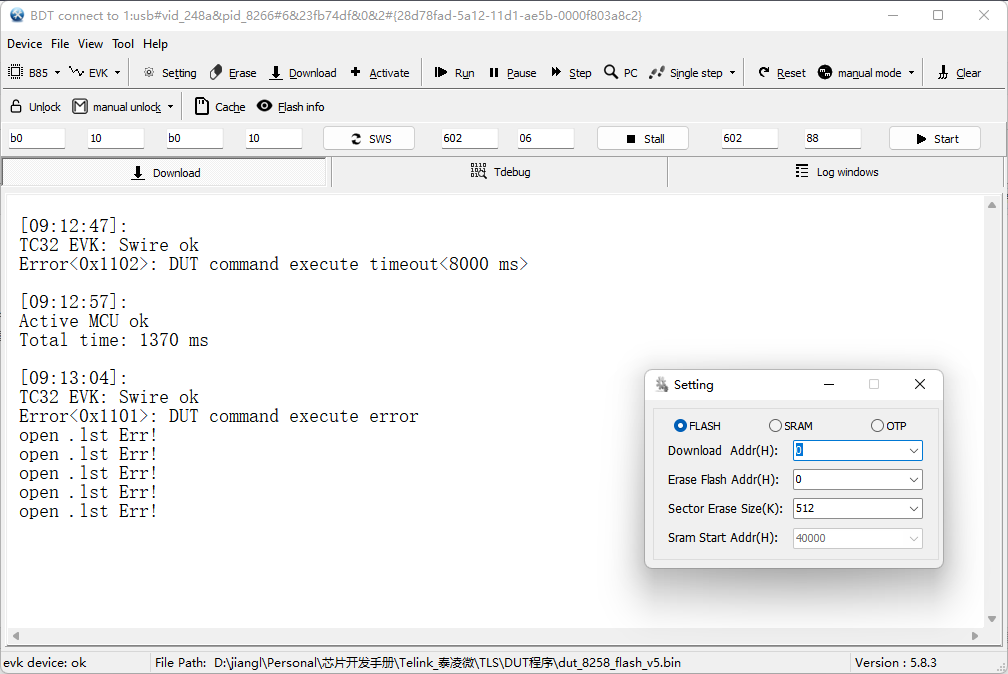Click the log's horizontal scrollbar right arrow
The height and width of the screenshot is (674, 1008).
975,636
